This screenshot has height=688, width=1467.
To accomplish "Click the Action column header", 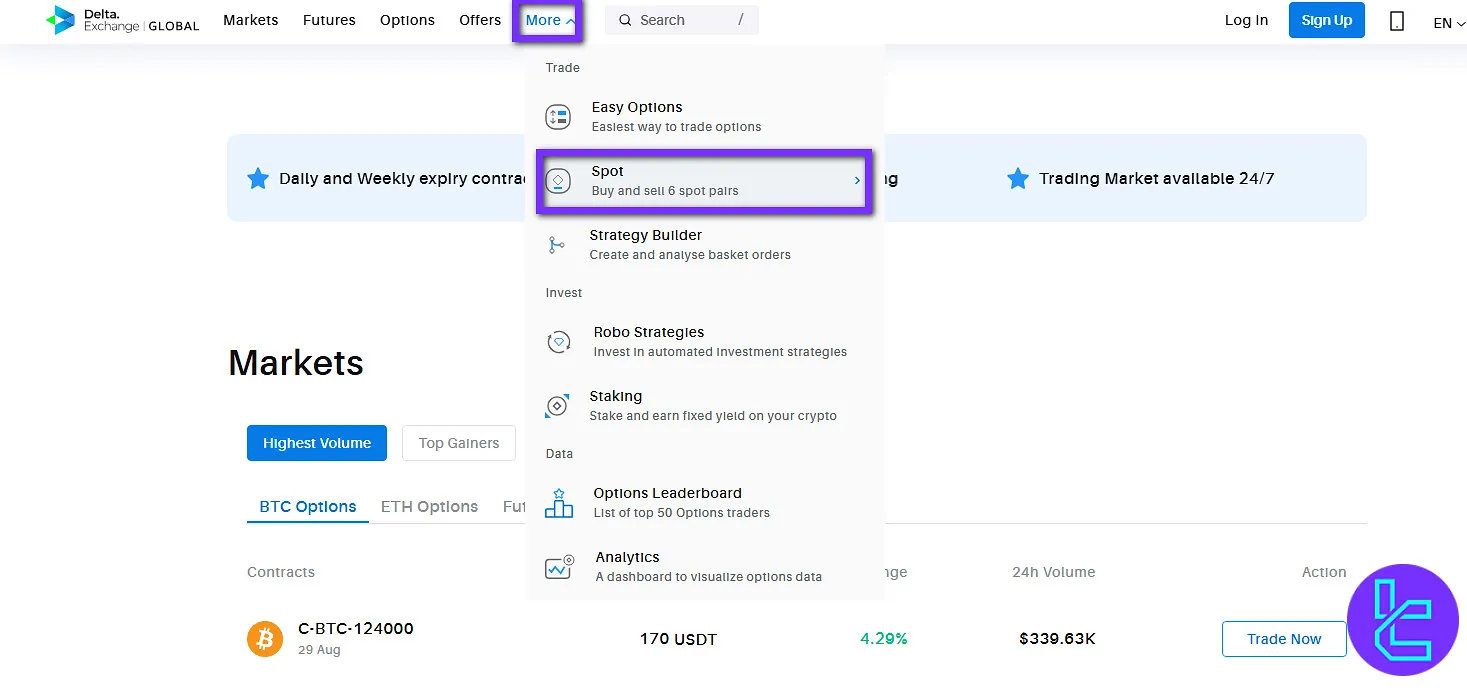I will point(1324,572).
